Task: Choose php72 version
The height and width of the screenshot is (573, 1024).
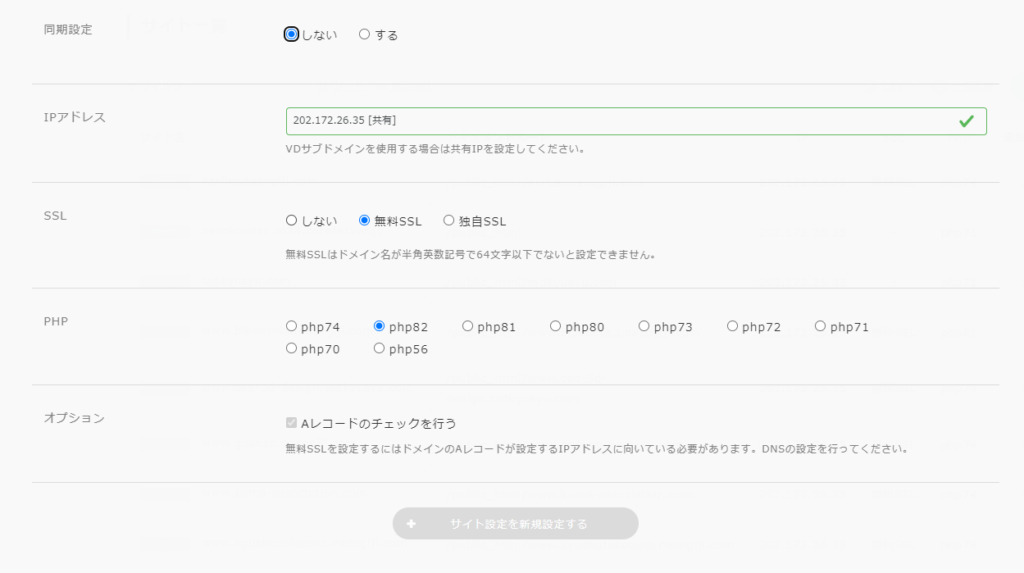Action: (x=732, y=326)
